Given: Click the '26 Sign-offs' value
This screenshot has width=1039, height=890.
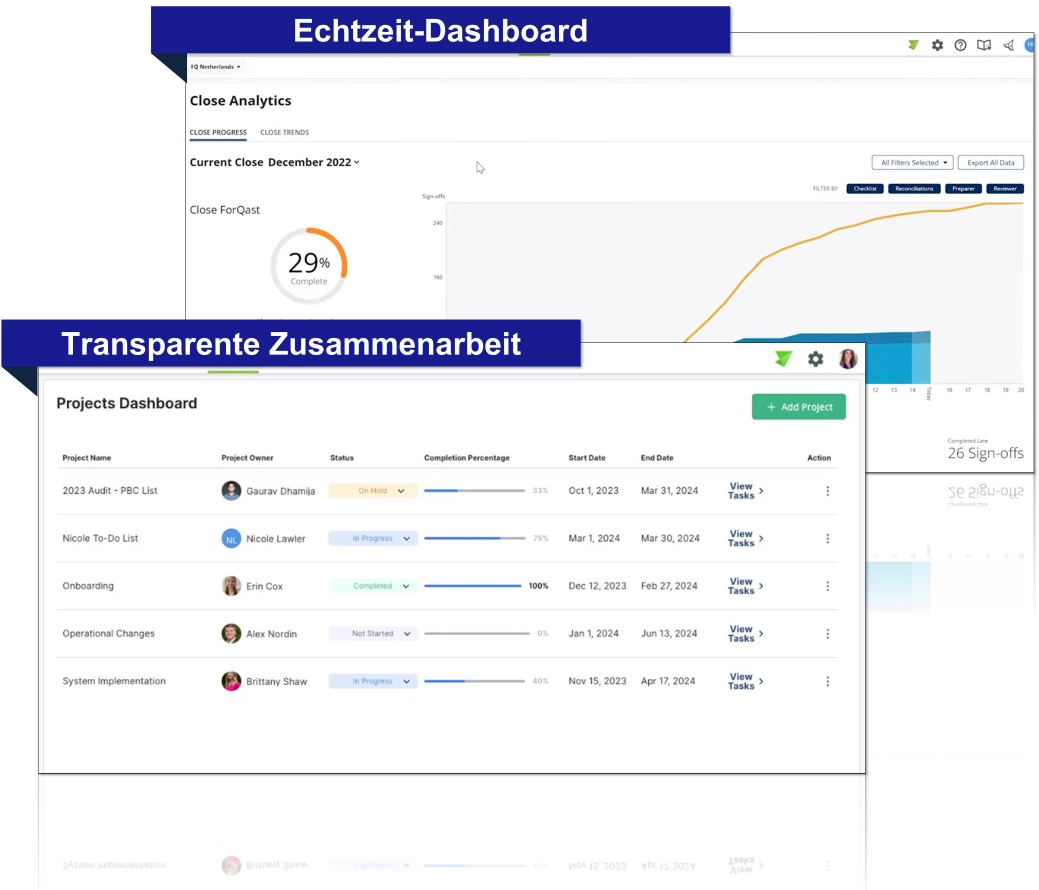Looking at the screenshot, I should click(x=985, y=453).
